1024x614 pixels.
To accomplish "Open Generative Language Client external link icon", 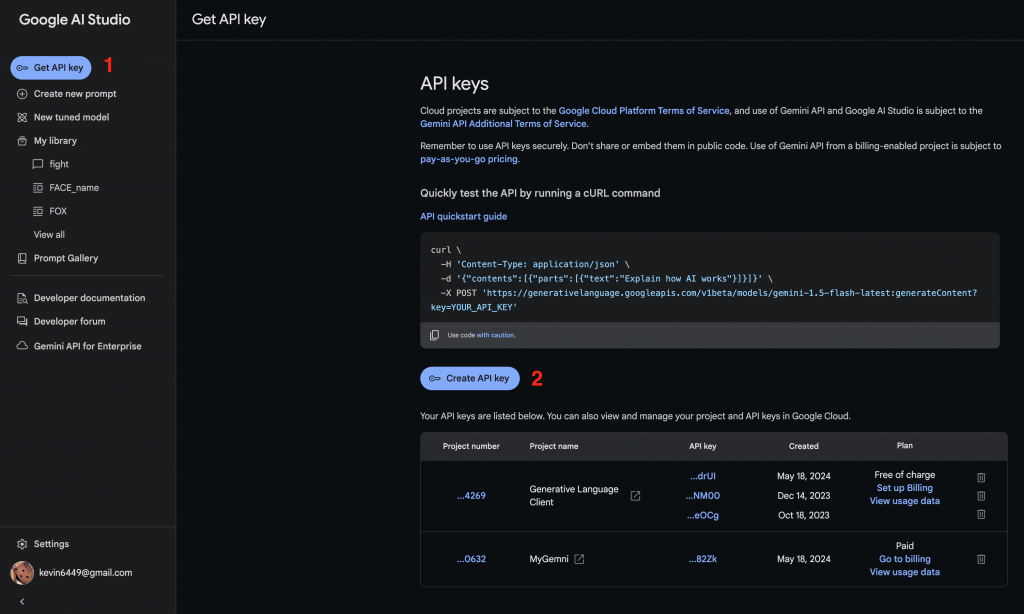I will [x=635, y=496].
